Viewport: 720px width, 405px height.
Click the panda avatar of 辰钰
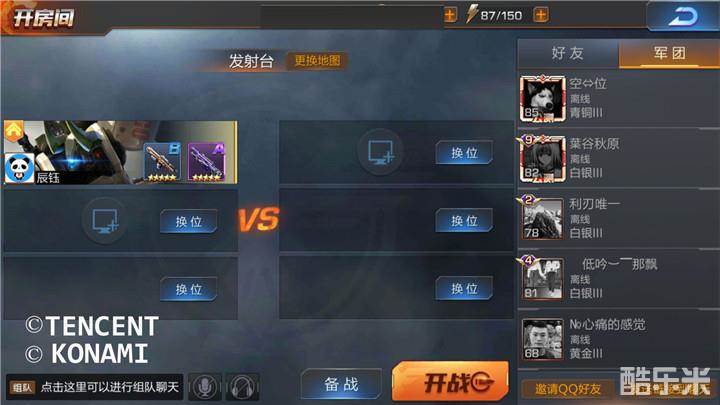pos(19,169)
